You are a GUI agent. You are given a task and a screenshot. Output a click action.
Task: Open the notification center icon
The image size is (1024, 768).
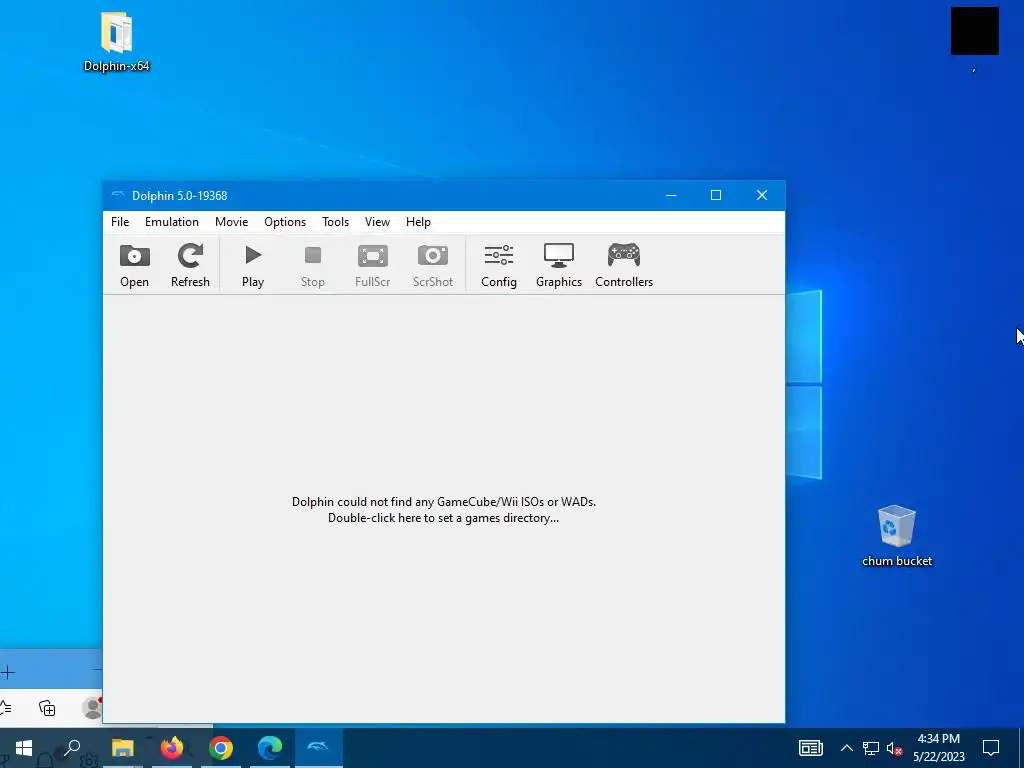(x=991, y=748)
